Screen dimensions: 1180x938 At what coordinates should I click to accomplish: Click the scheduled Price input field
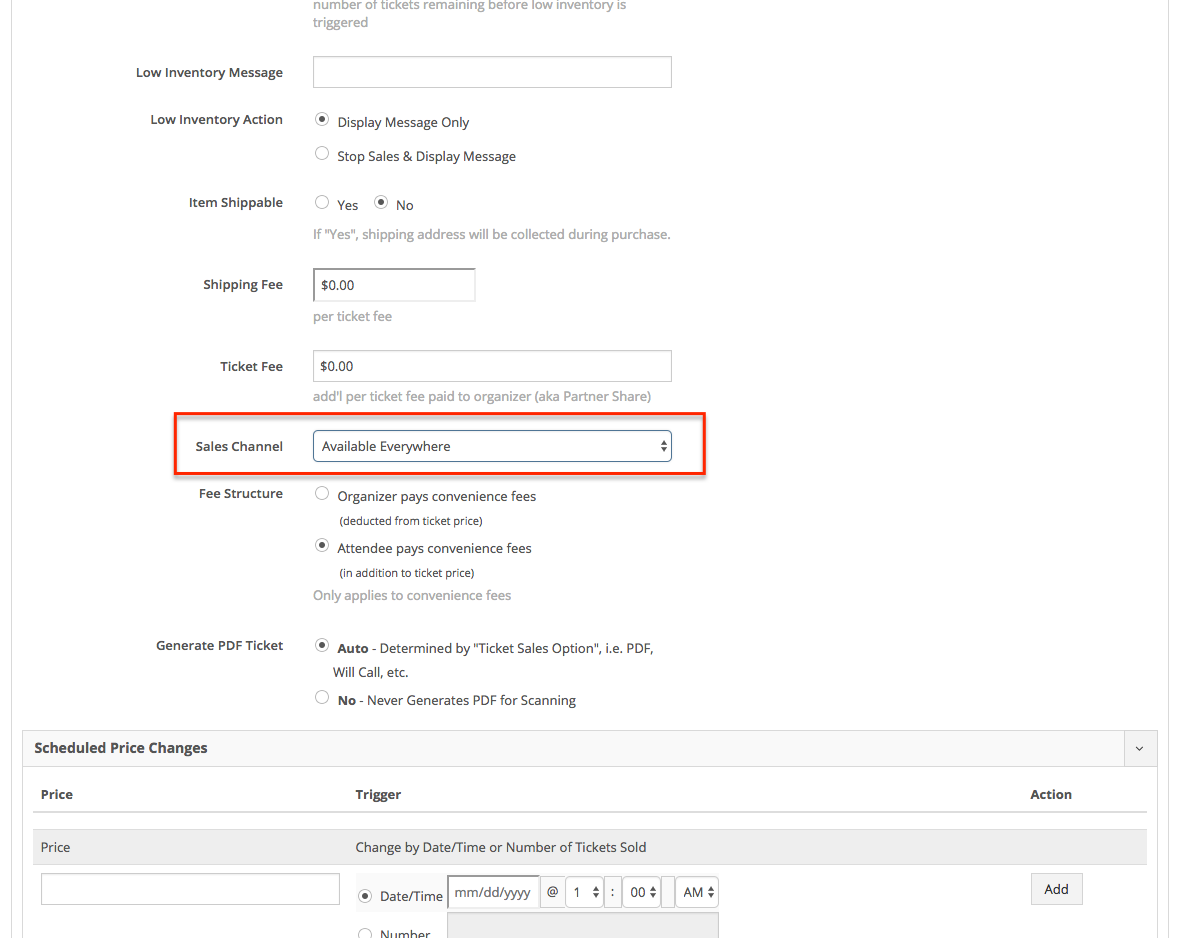tap(190, 889)
